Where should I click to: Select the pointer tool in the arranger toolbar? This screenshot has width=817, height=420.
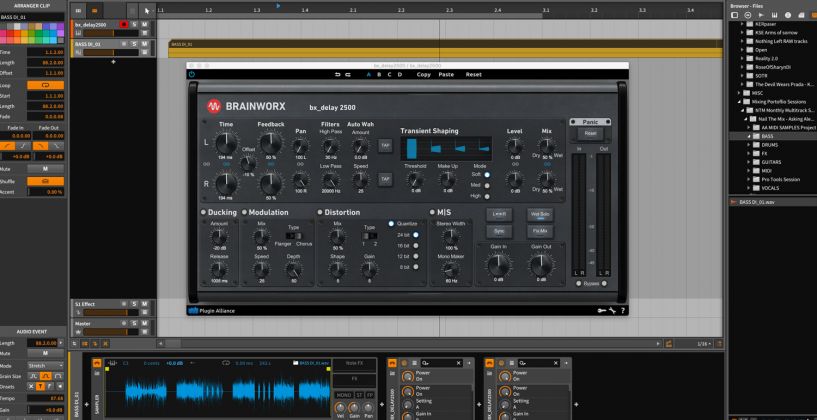(147, 10)
